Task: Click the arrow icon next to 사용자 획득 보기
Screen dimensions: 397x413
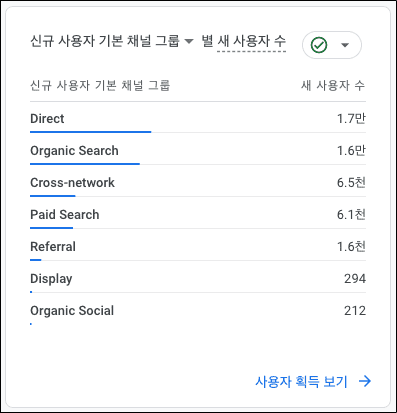Action: pos(365,381)
